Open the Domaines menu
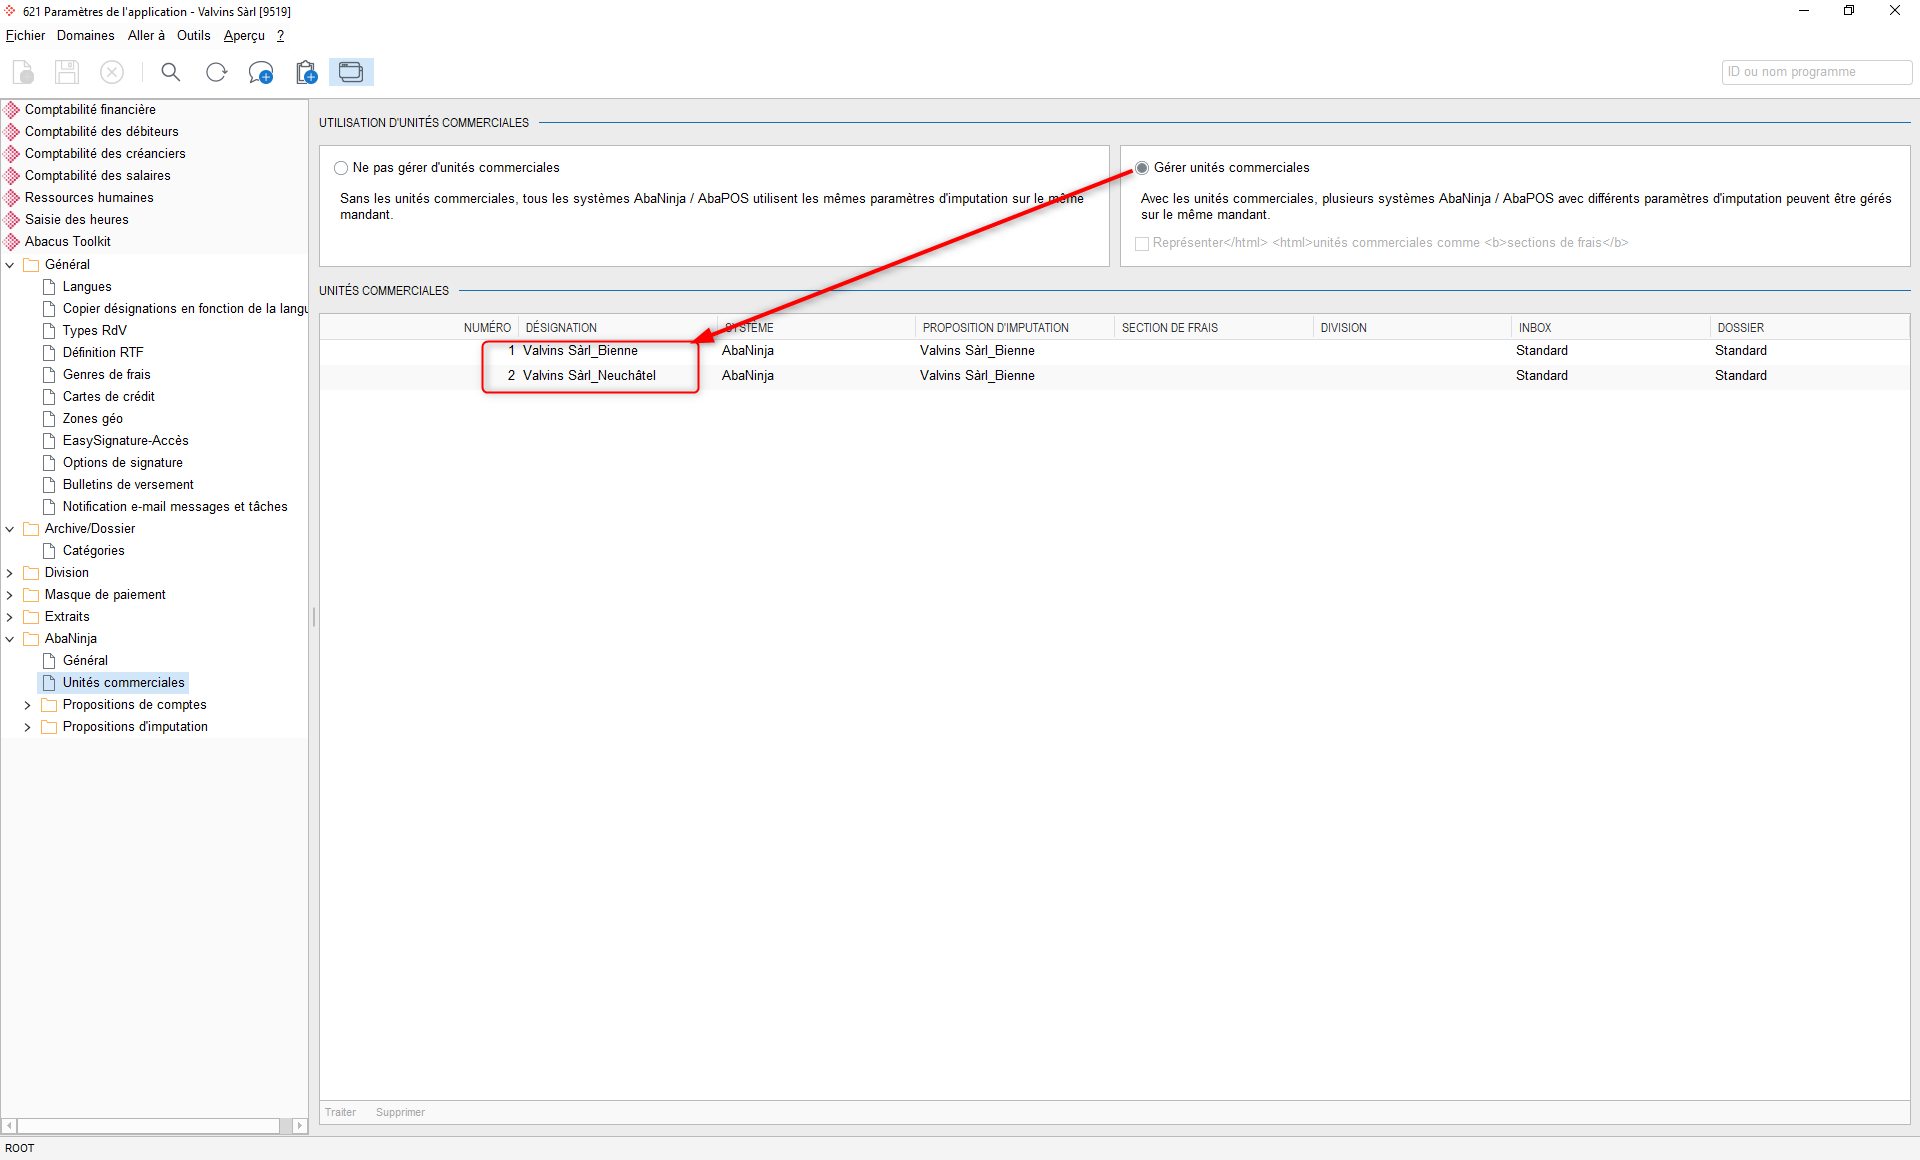Viewport: 1920px width, 1160px height. (86, 35)
